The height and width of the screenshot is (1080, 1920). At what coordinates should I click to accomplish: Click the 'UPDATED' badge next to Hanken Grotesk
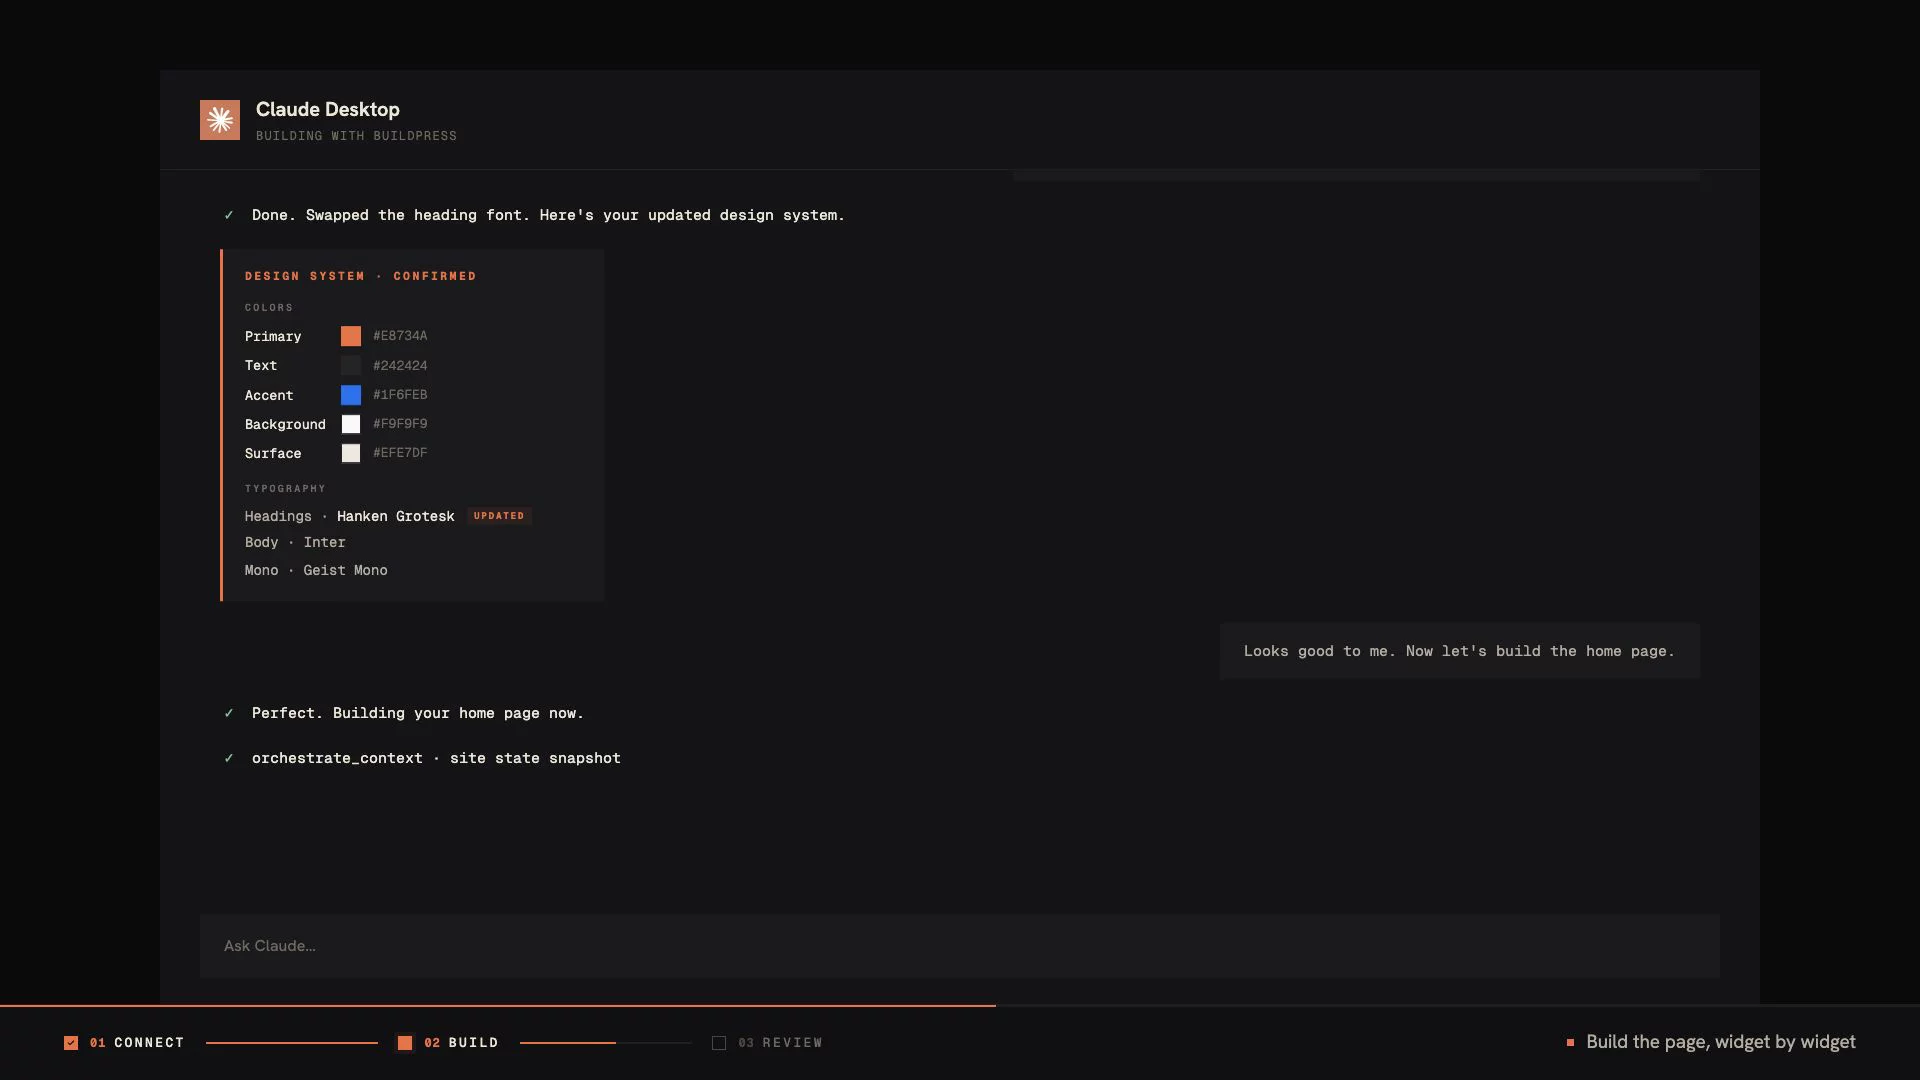[499, 516]
